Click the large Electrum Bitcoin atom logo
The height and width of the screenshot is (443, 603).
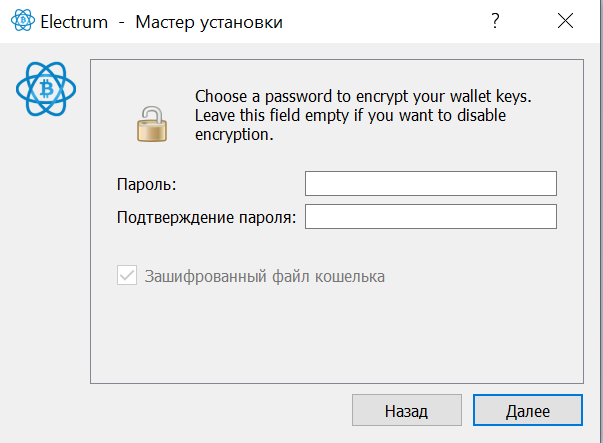coord(46,89)
